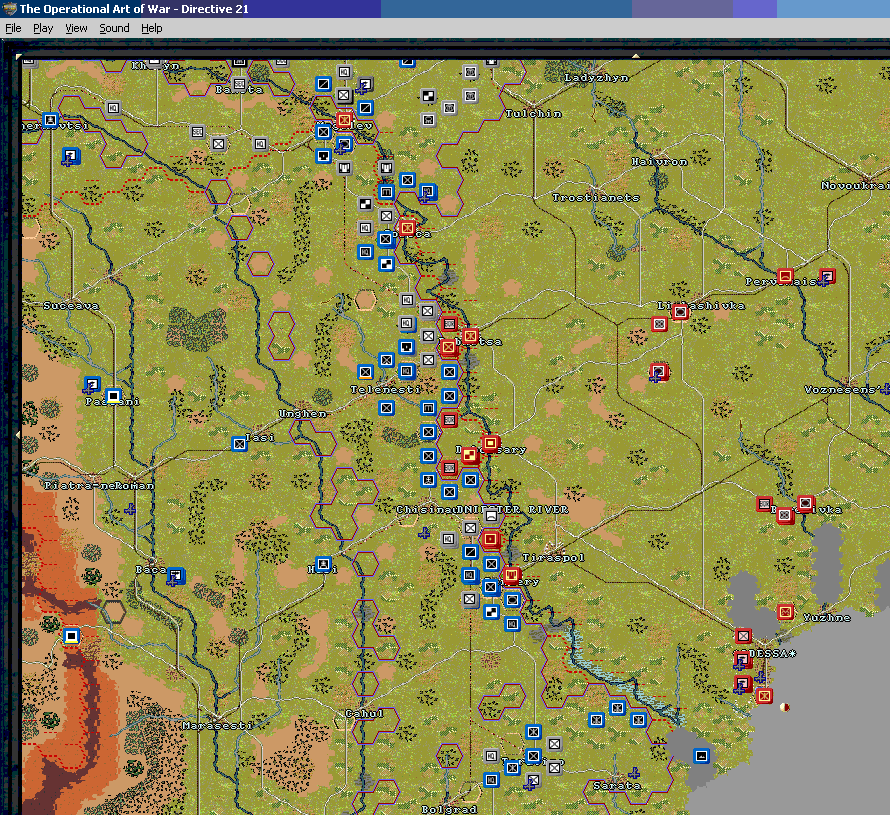
Task: Select the red infantry unit on Mogilev
Action: coord(344,120)
